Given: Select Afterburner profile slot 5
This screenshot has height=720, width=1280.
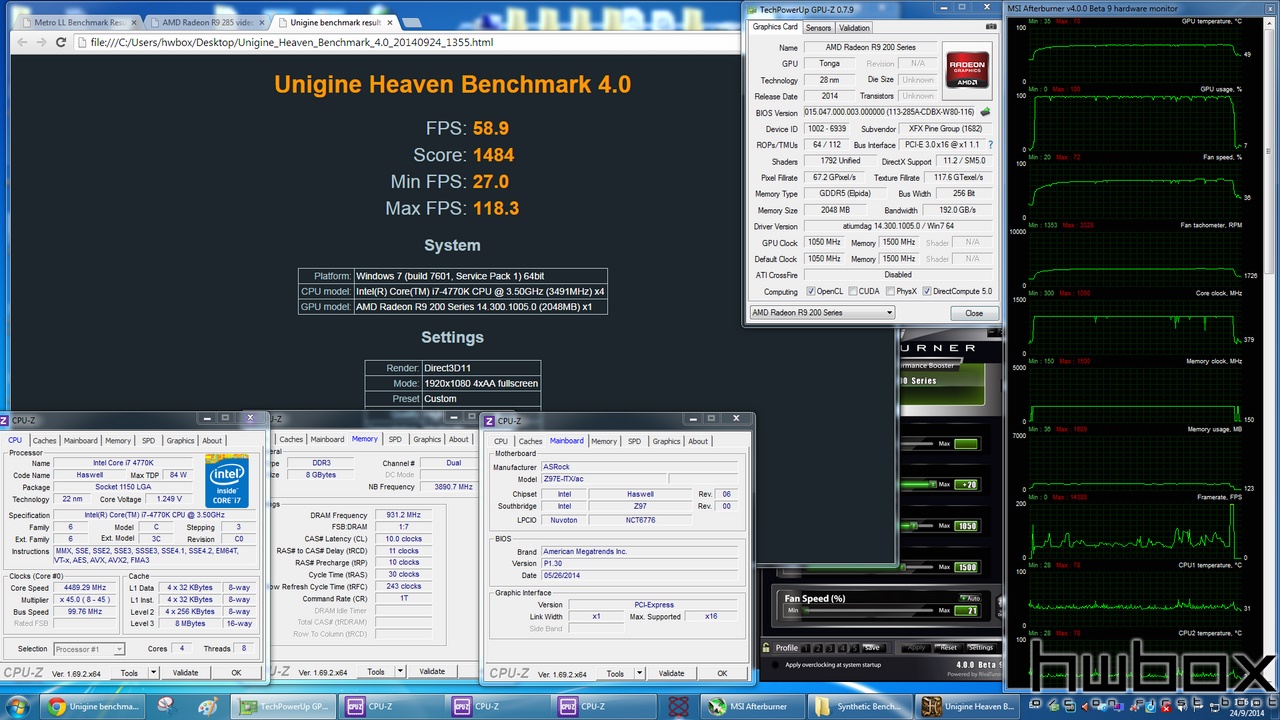Looking at the screenshot, I should pyautogui.click(x=855, y=648).
